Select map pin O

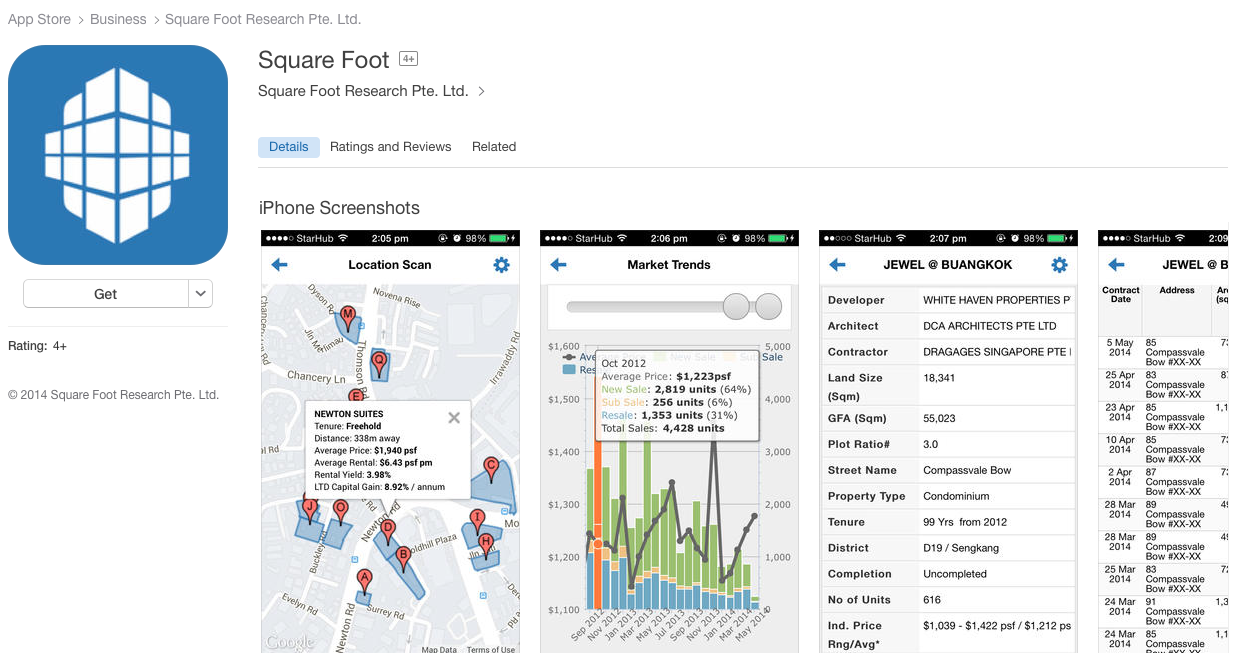[340, 511]
